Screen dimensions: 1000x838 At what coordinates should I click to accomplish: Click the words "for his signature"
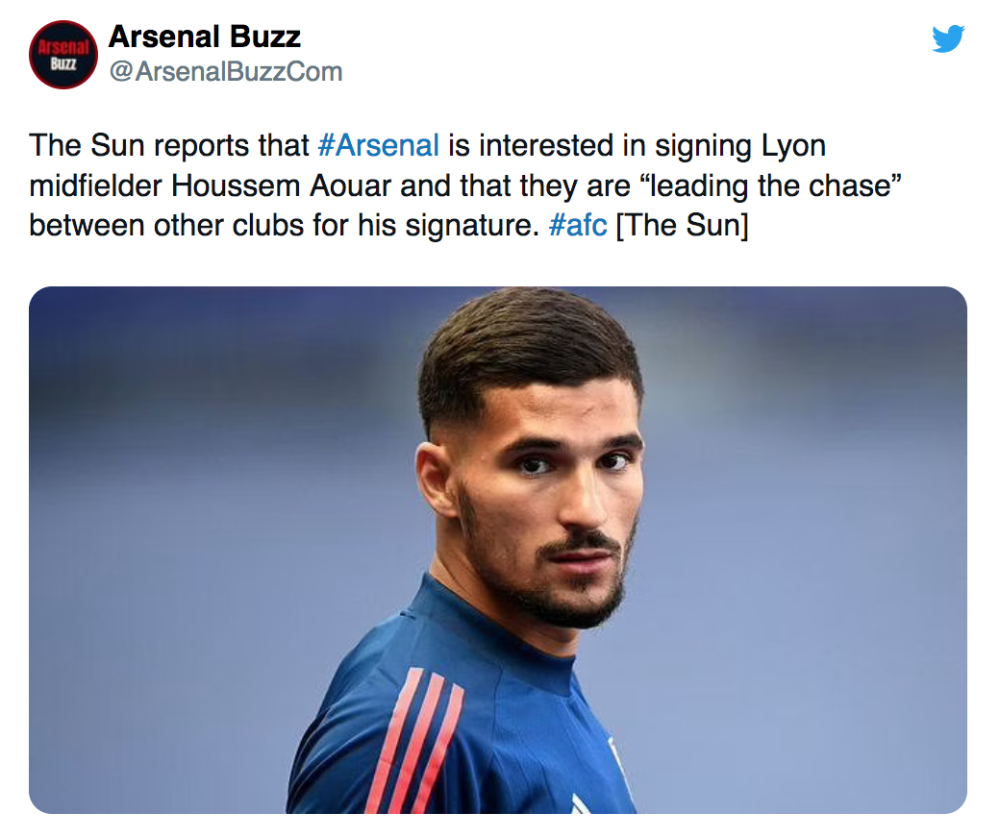tap(439, 225)
